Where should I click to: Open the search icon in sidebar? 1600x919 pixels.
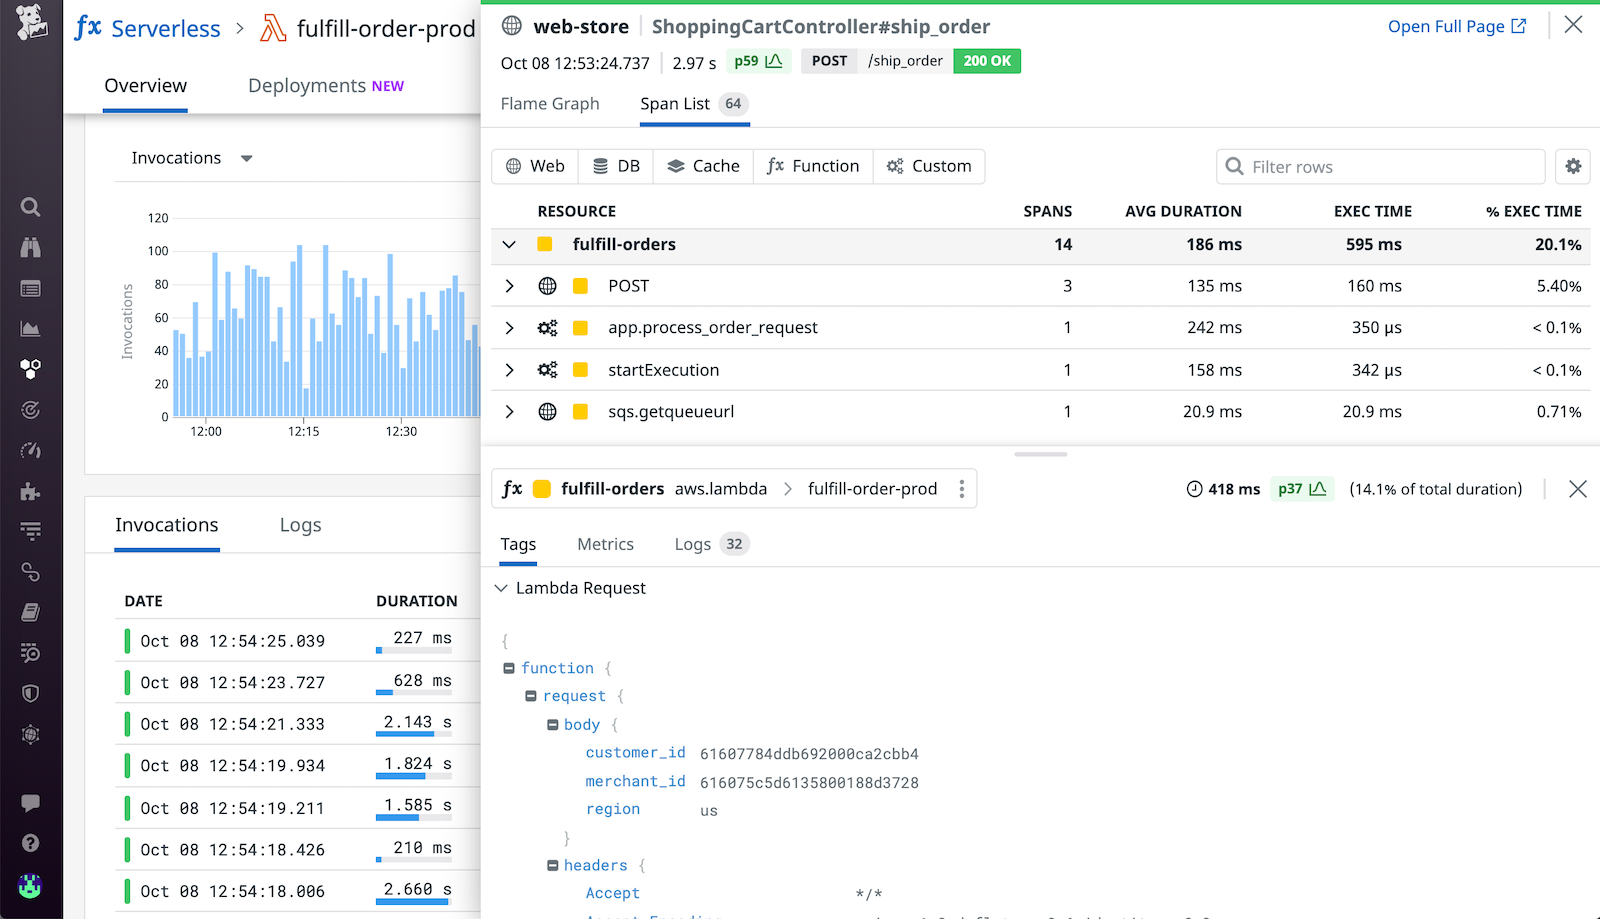tap(30, 207)
